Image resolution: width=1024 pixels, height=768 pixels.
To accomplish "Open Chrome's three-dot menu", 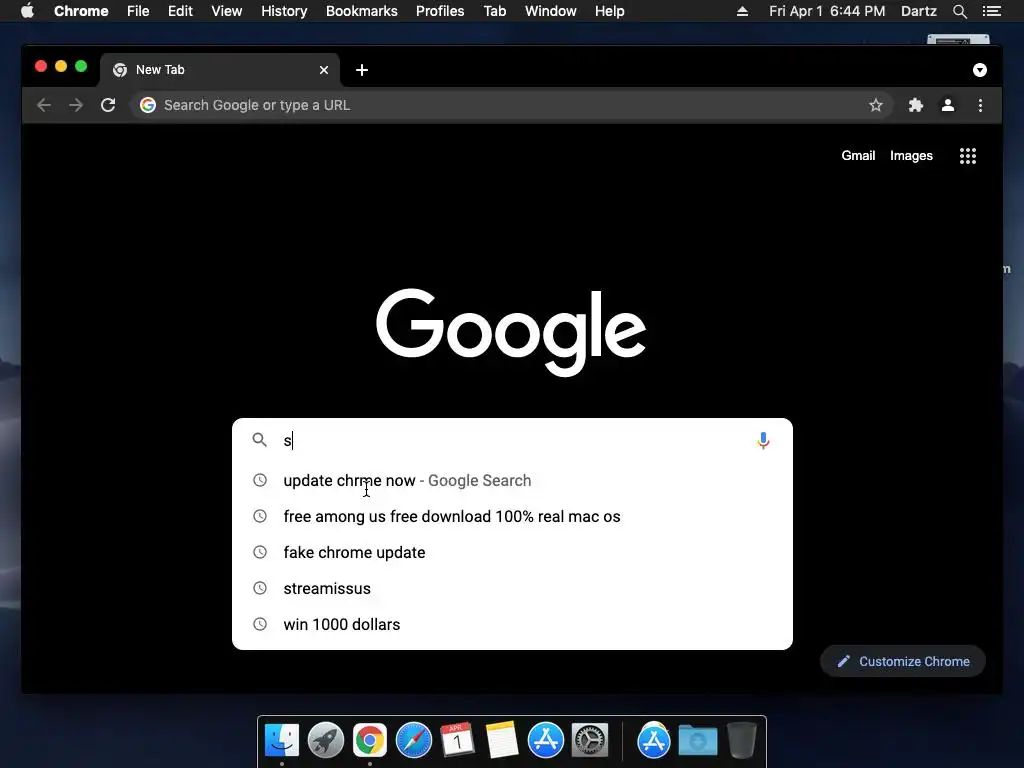I will [980, 105].
